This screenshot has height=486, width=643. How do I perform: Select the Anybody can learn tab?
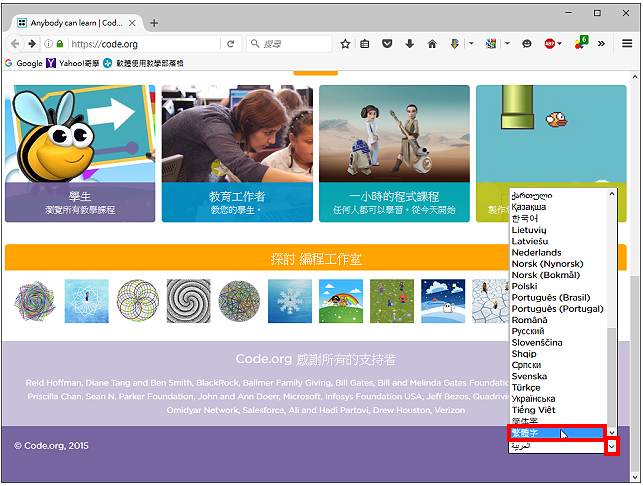tap(76, 23)
